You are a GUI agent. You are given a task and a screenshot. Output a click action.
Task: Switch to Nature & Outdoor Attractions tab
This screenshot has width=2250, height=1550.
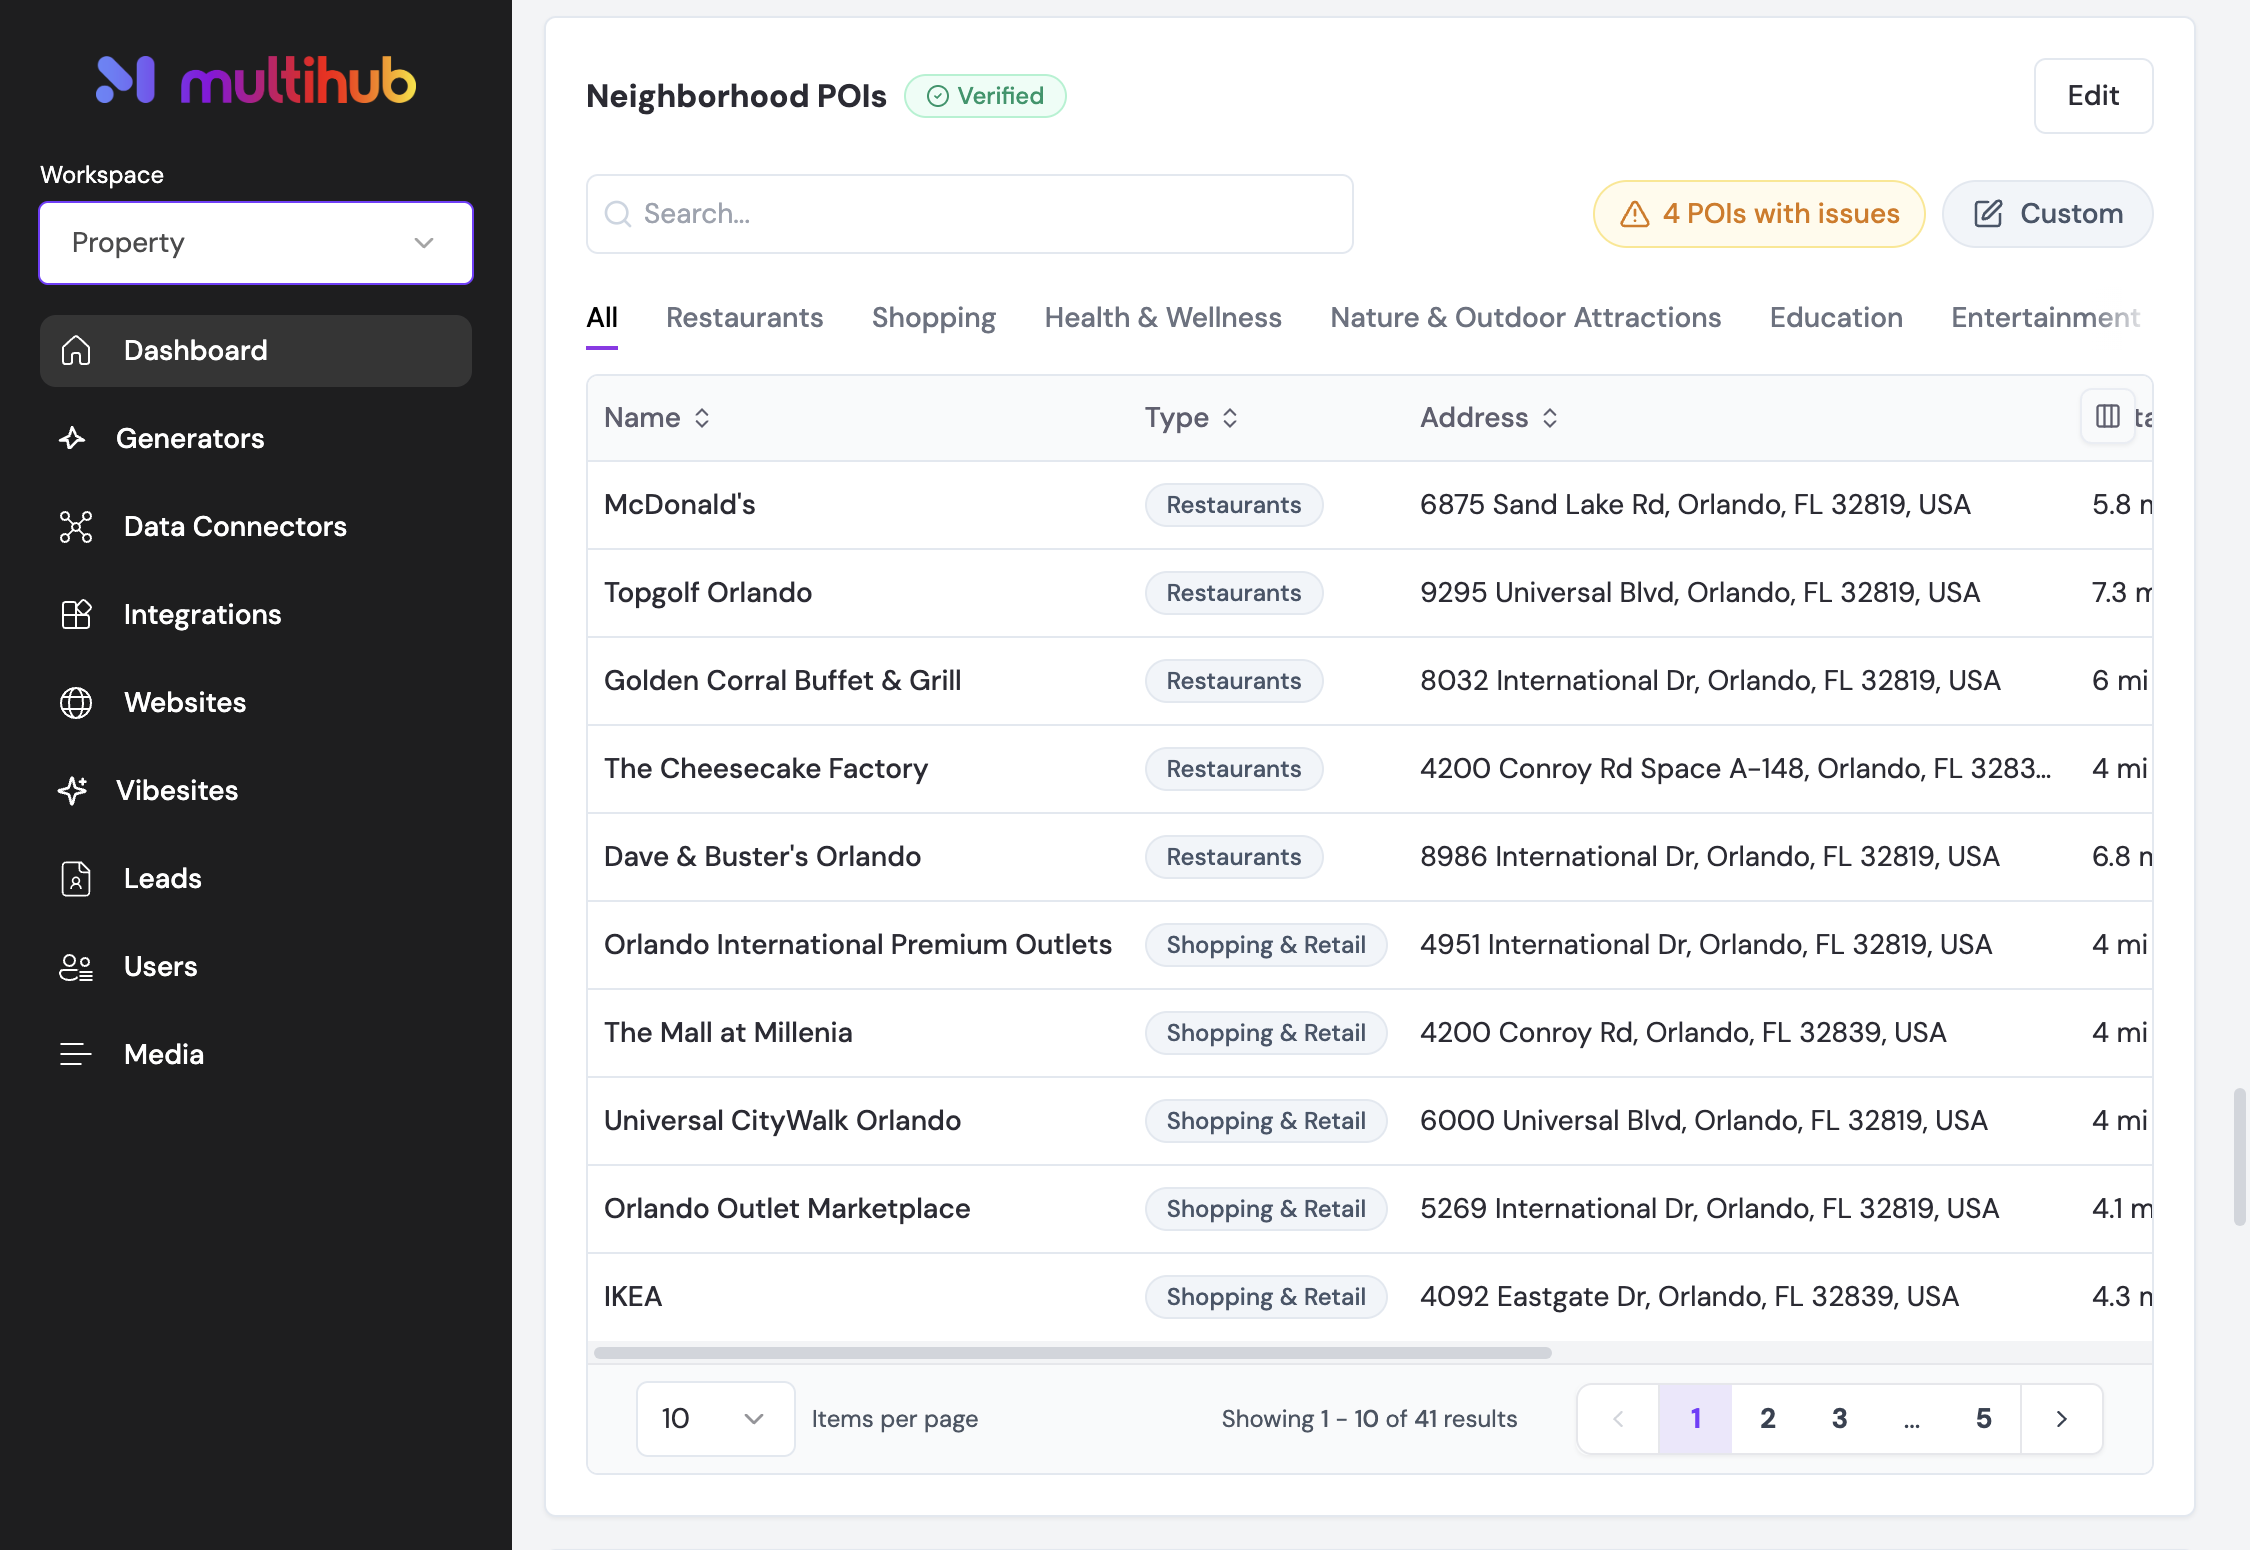(1526, 318)
